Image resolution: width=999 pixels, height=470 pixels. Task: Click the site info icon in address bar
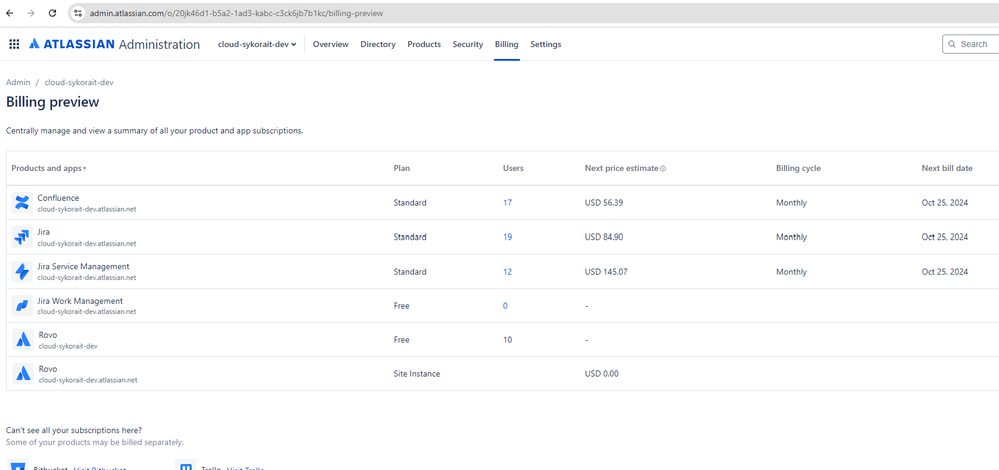pyautogui.click(x=78, y=13)
